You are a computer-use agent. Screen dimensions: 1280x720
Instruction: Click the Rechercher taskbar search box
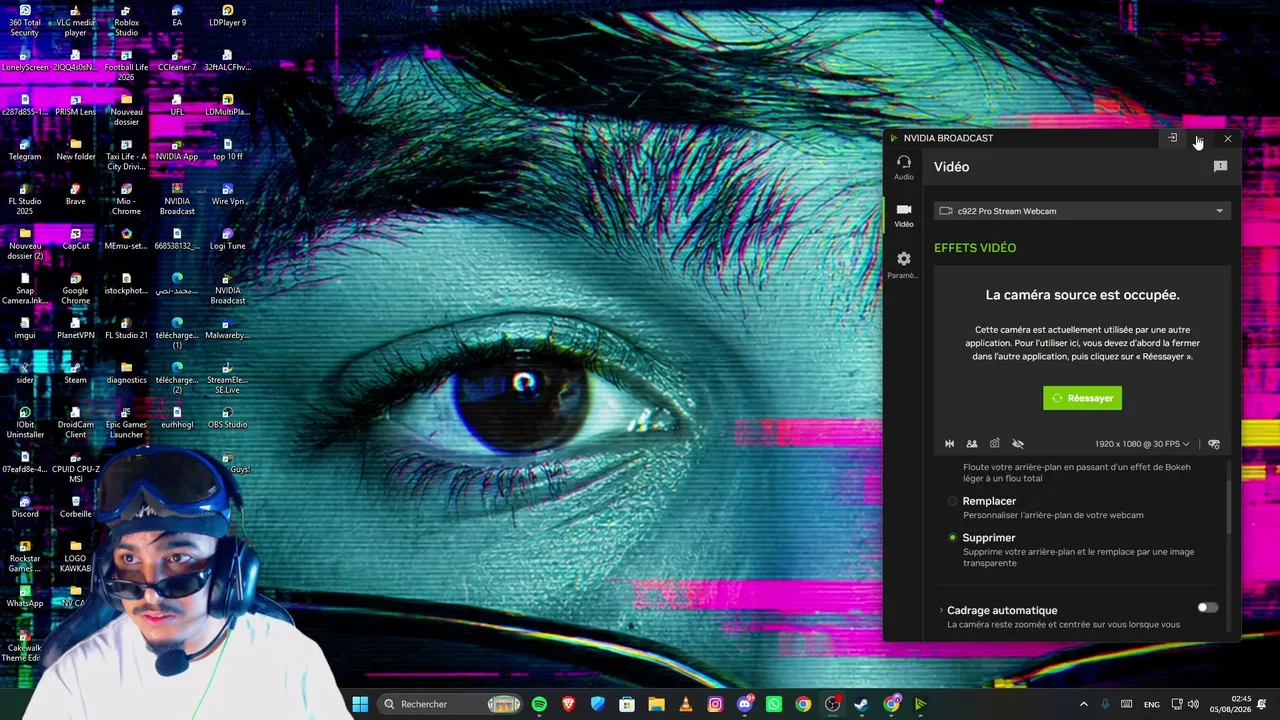pyautogui.click(x=449, y=704)
